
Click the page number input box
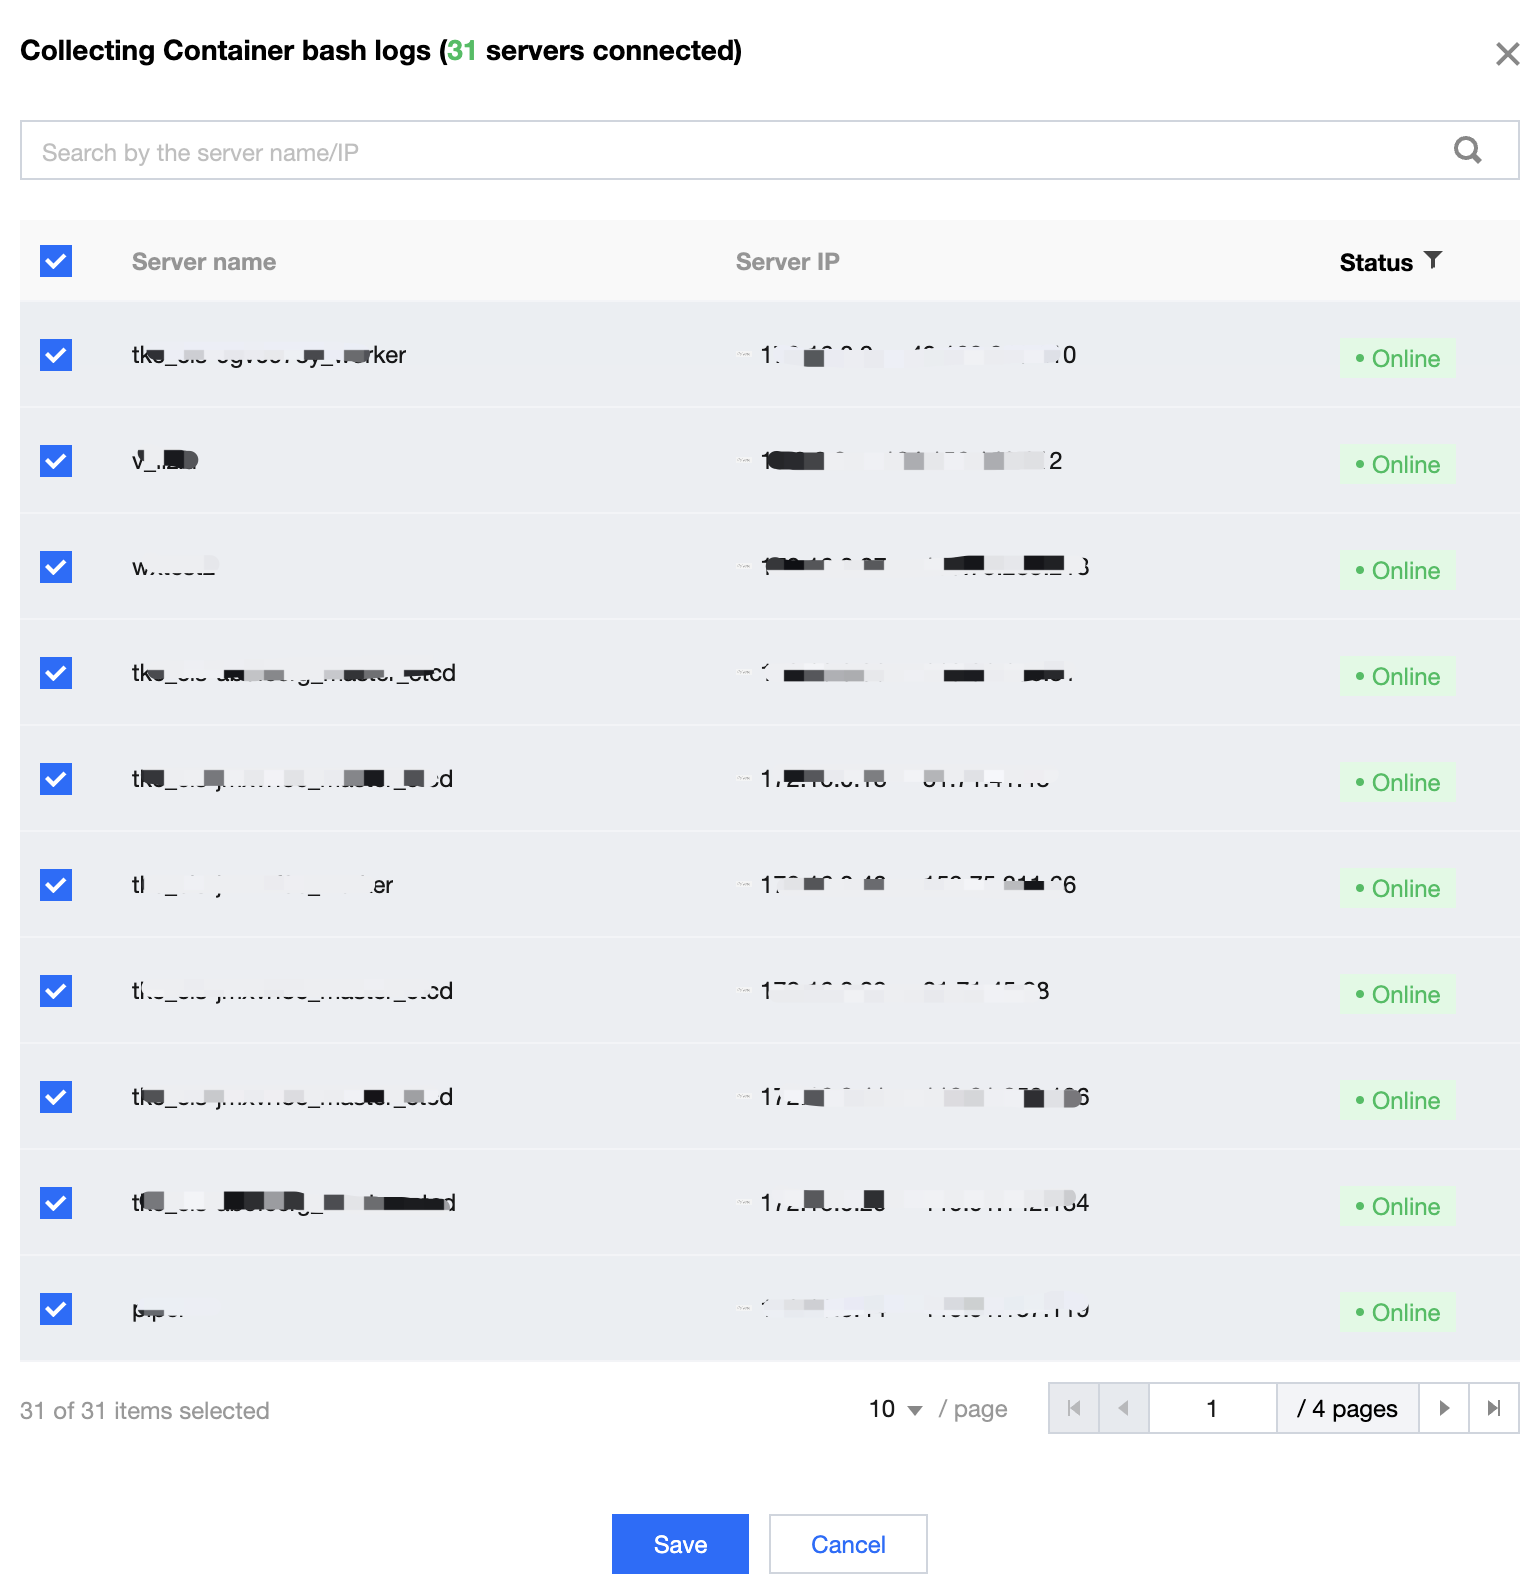coord(1212,1408)
